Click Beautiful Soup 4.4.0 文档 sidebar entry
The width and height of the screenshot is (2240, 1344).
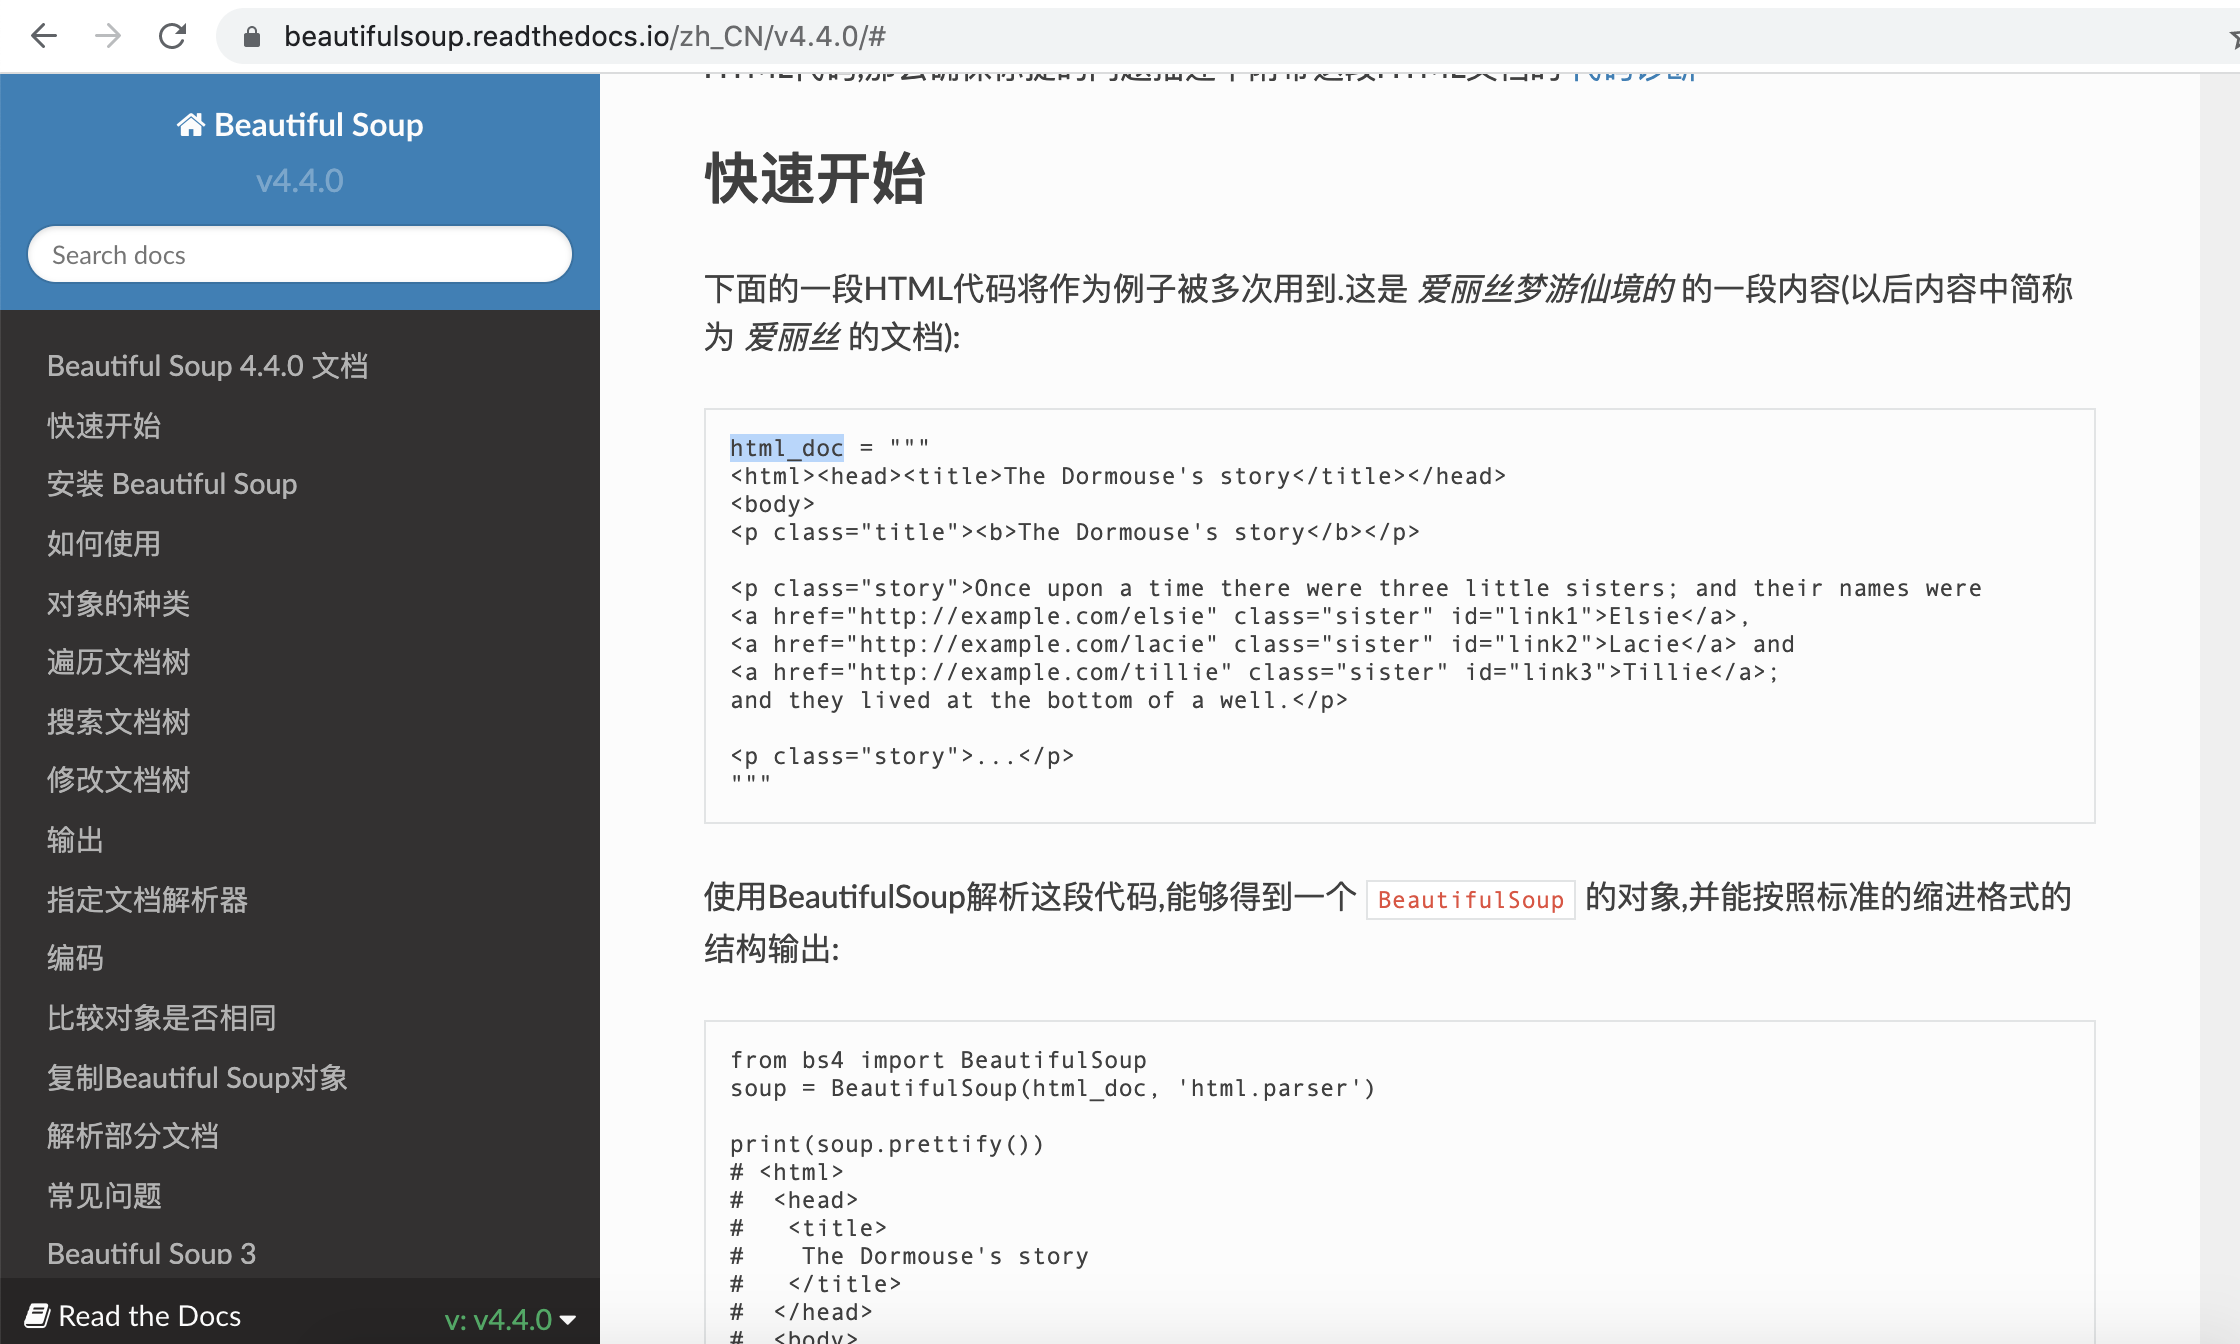point(207,366)
